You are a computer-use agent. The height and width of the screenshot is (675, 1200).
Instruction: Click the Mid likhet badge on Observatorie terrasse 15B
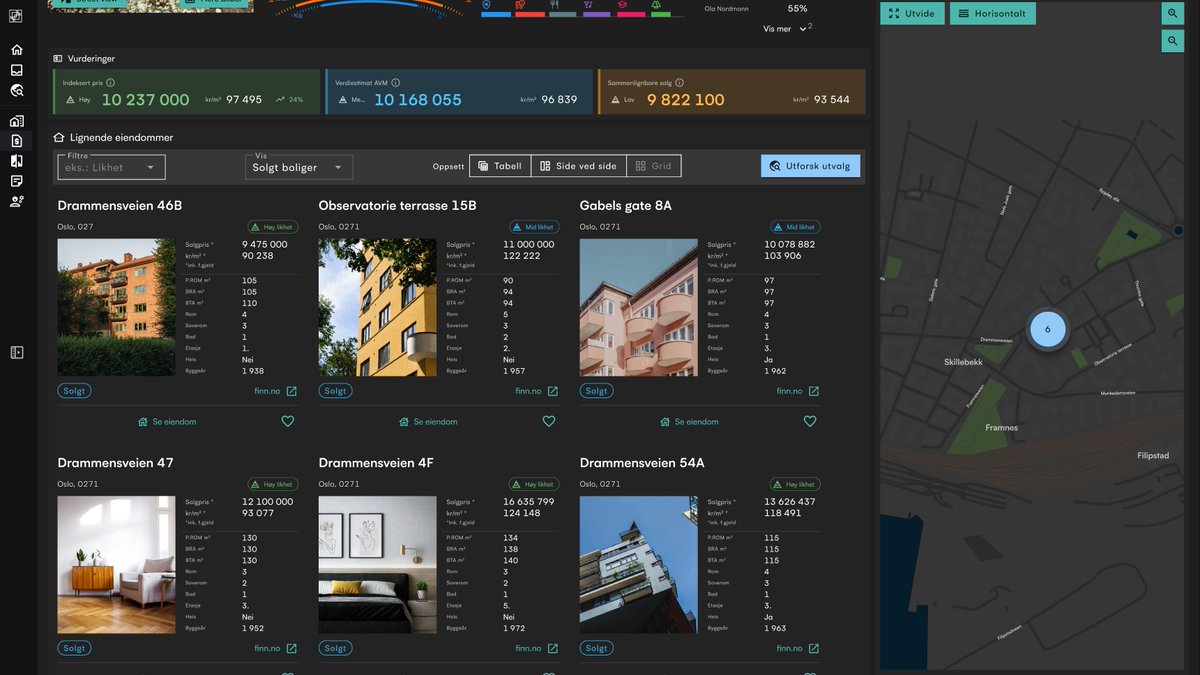click(x=534, y=227)
